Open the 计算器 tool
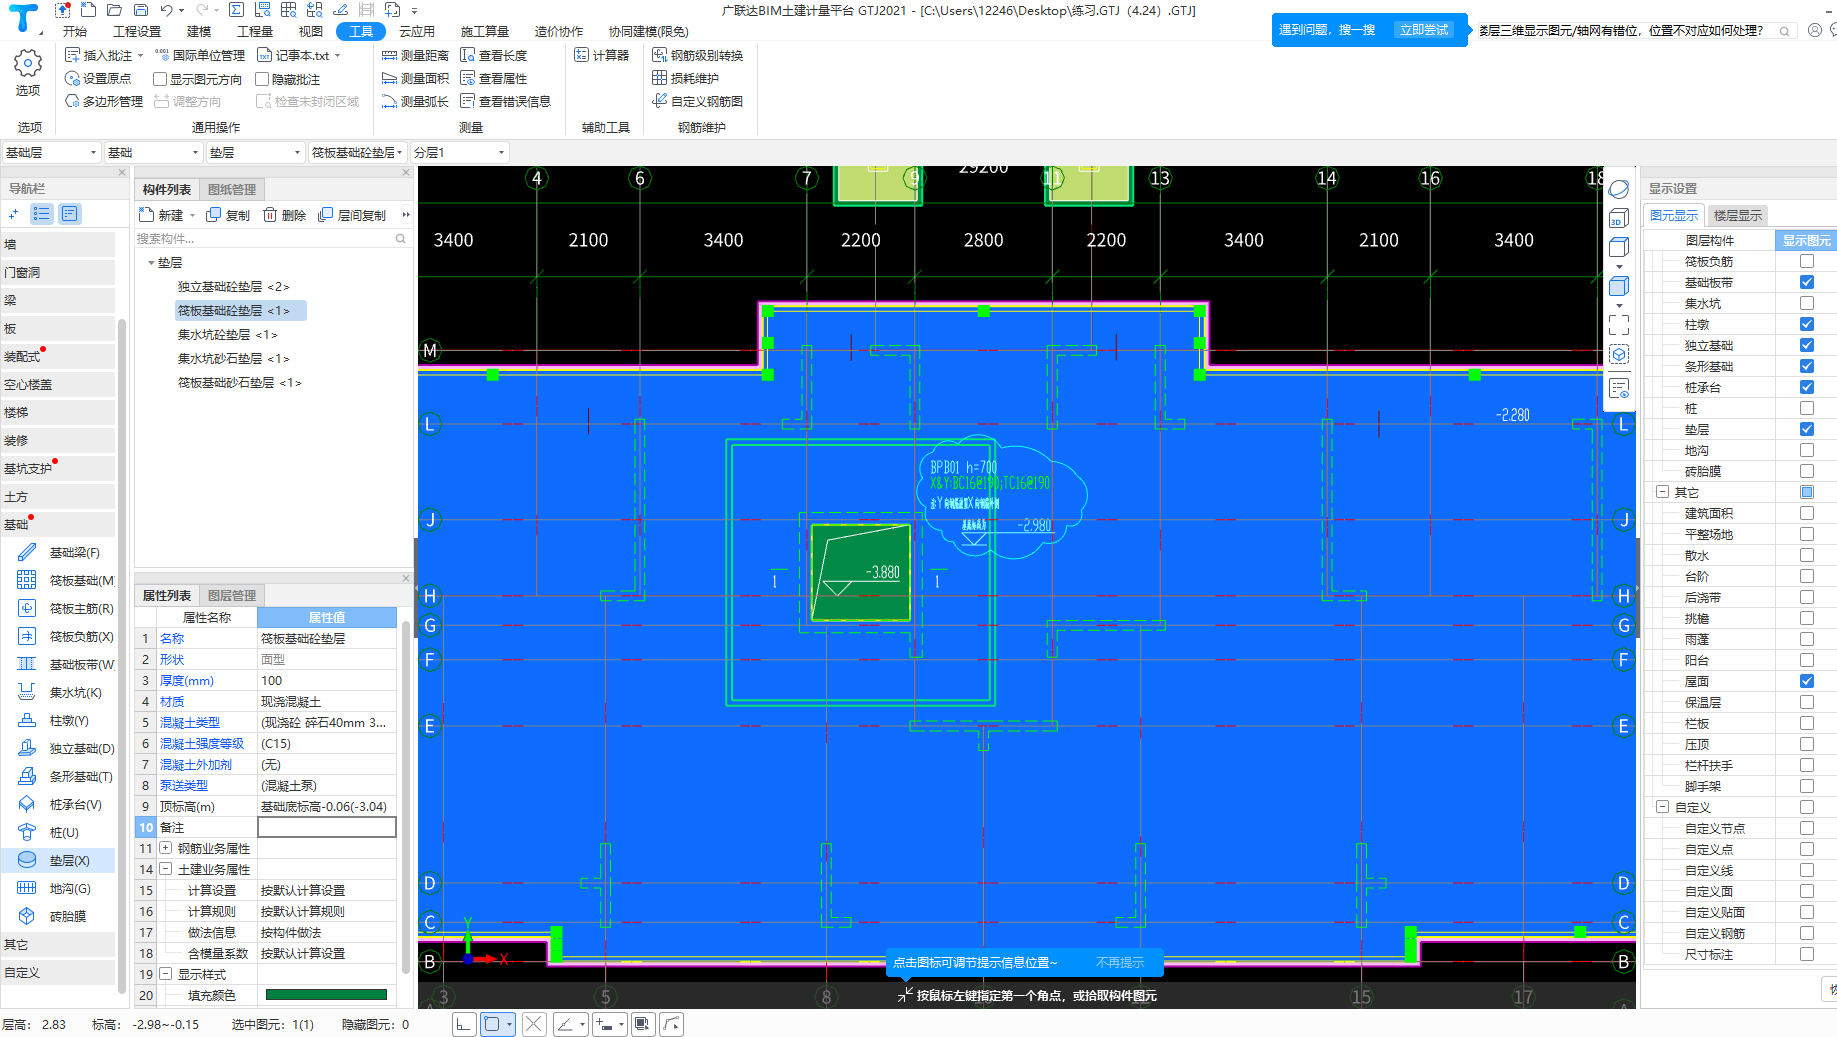The image size is (1837, 1037). point(602,55)
